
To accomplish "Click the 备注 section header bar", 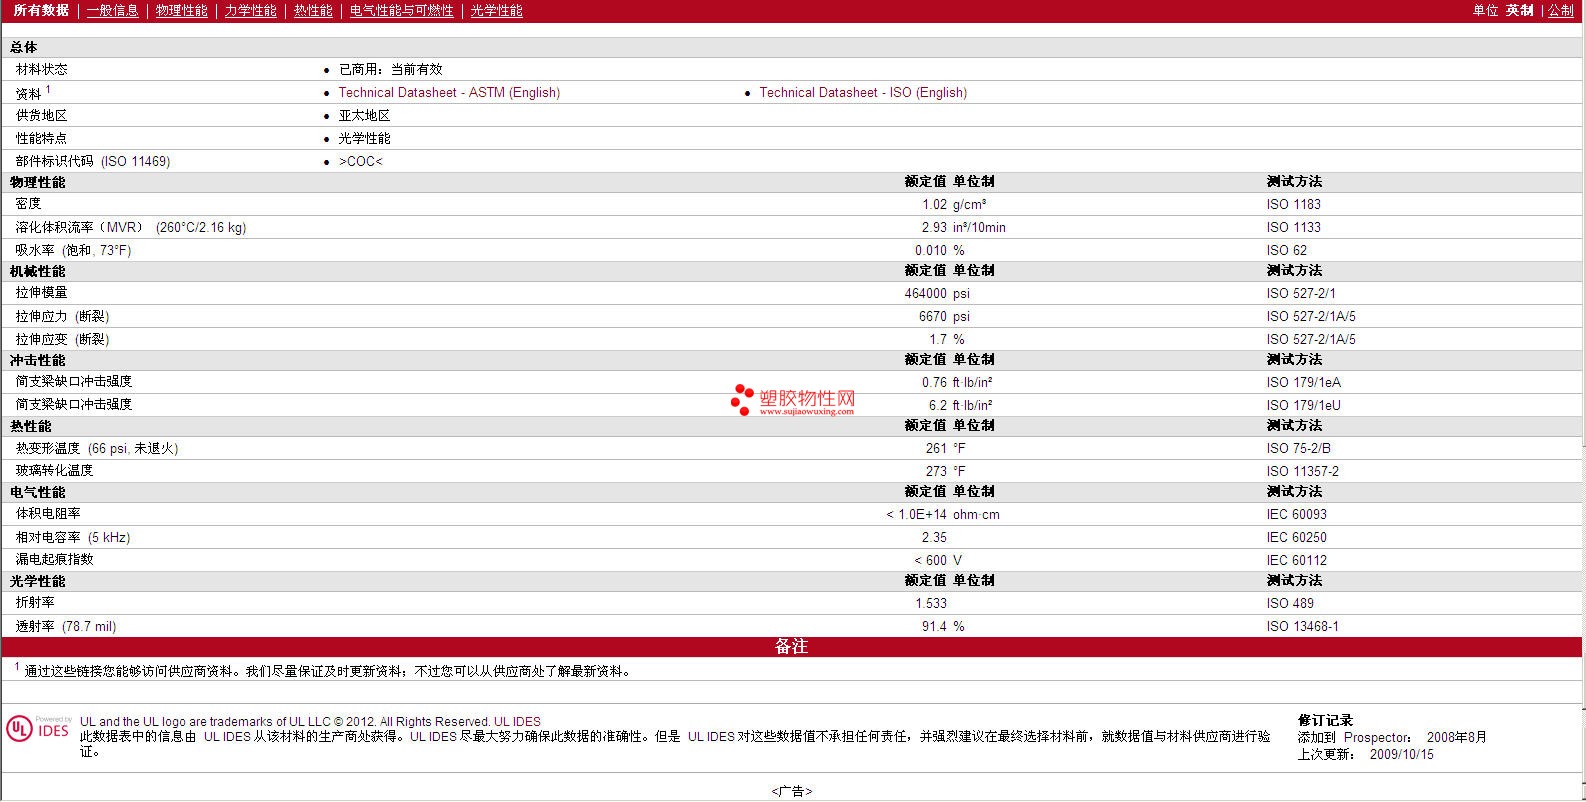I will (x=793, y=647).
